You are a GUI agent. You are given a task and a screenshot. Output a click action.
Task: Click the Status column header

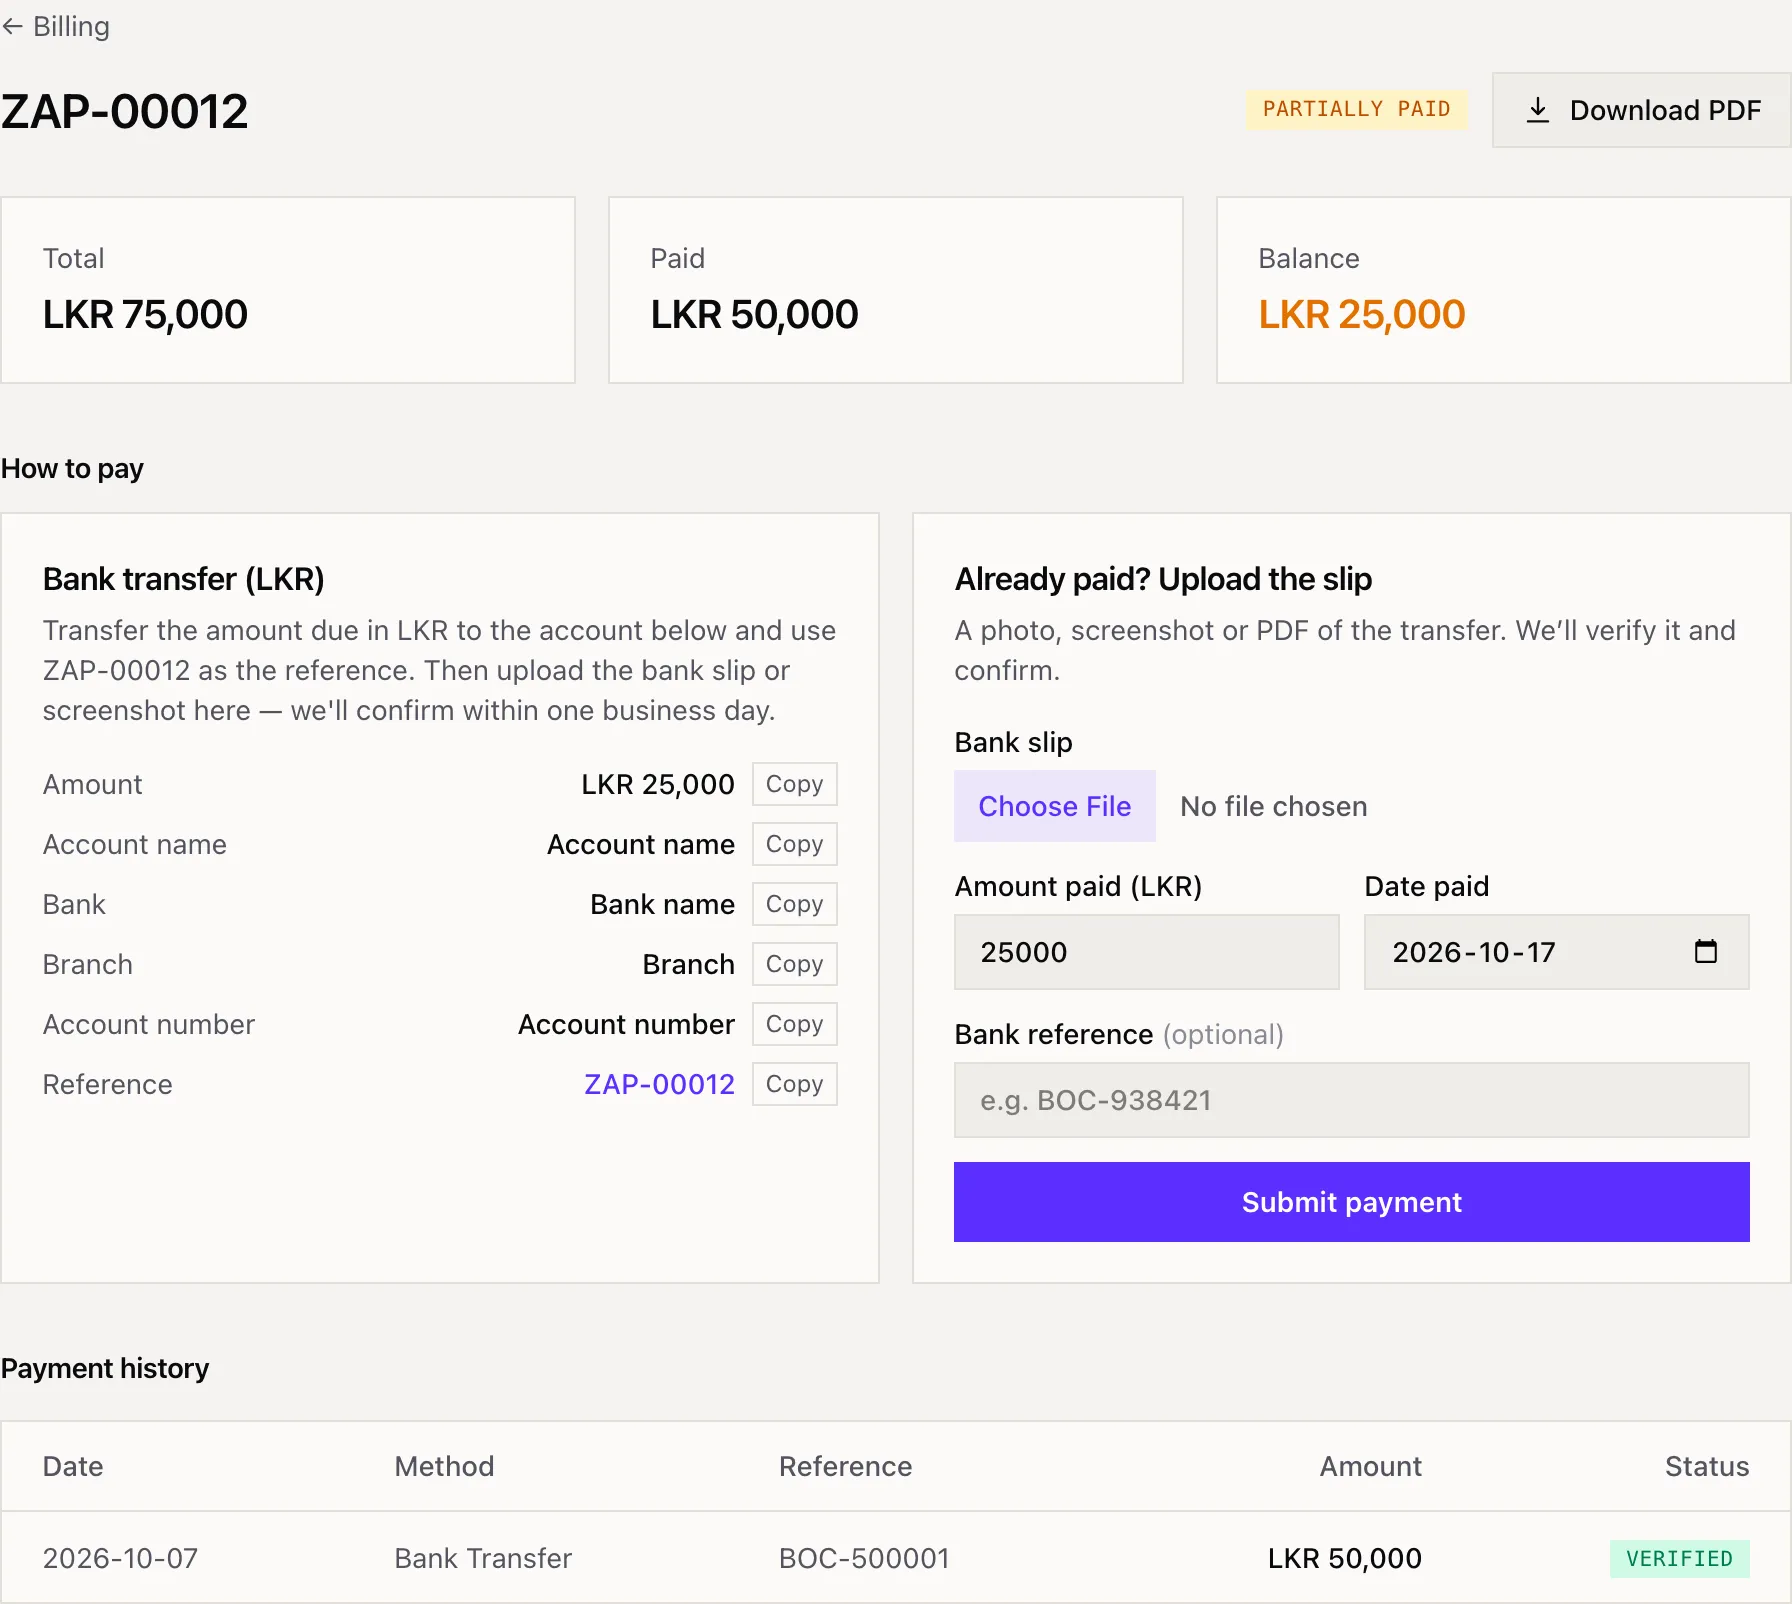click(x=1707, y=1466)
